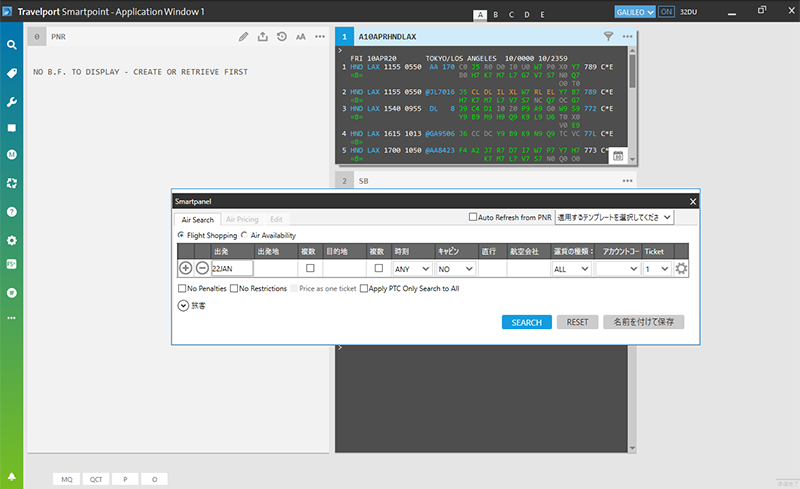Click the green FS+ sidebar icon
The width and height of the screenshot is (800, 489).
(x=11, y=264)
